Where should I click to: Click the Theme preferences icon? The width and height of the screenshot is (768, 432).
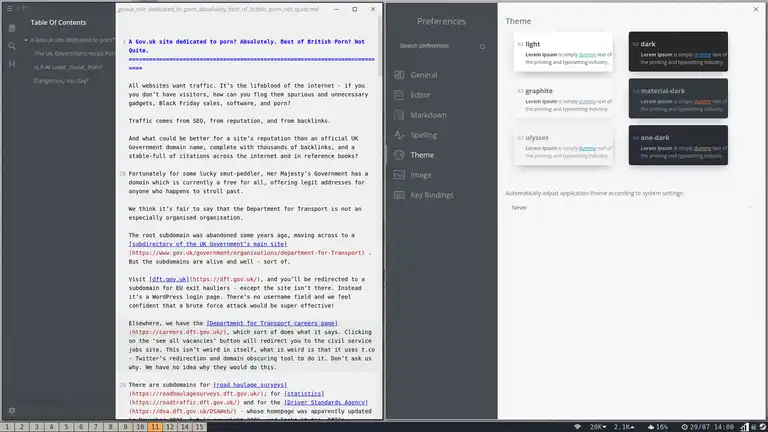pyautogui.click(x=399, y=155)
